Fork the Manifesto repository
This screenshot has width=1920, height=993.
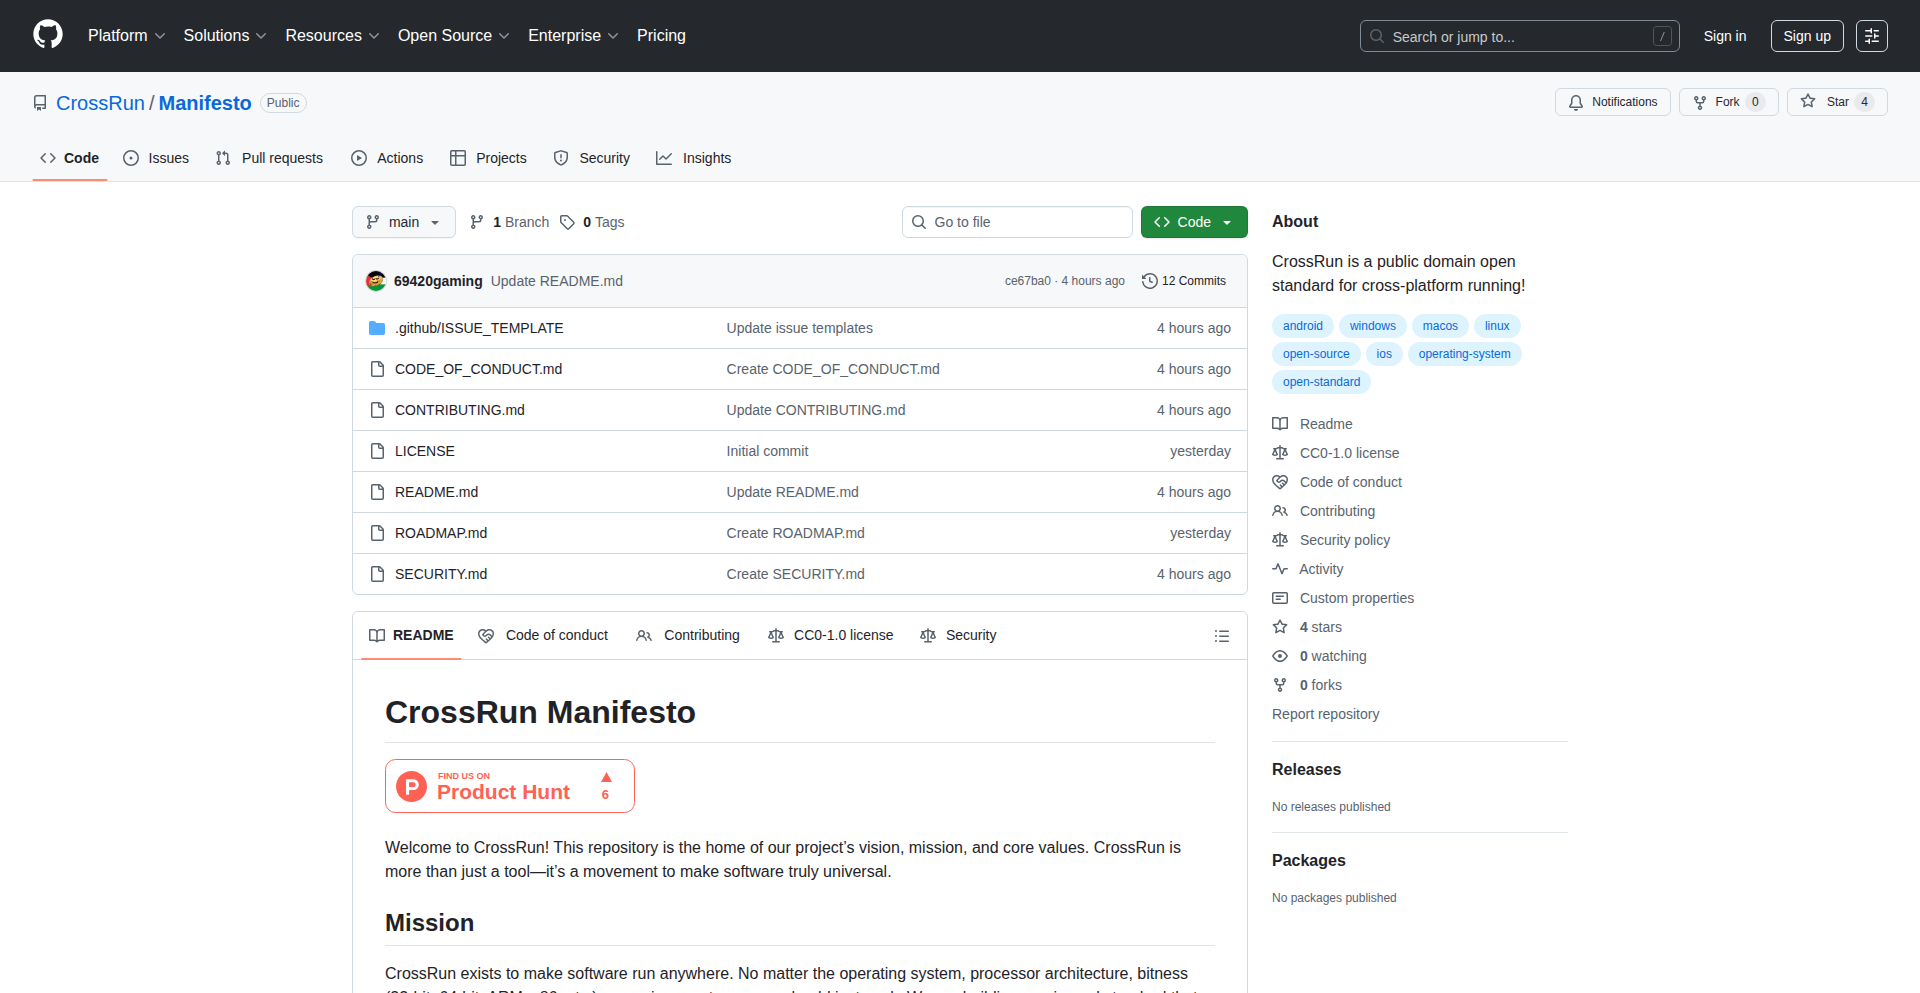coord(1728,102)
